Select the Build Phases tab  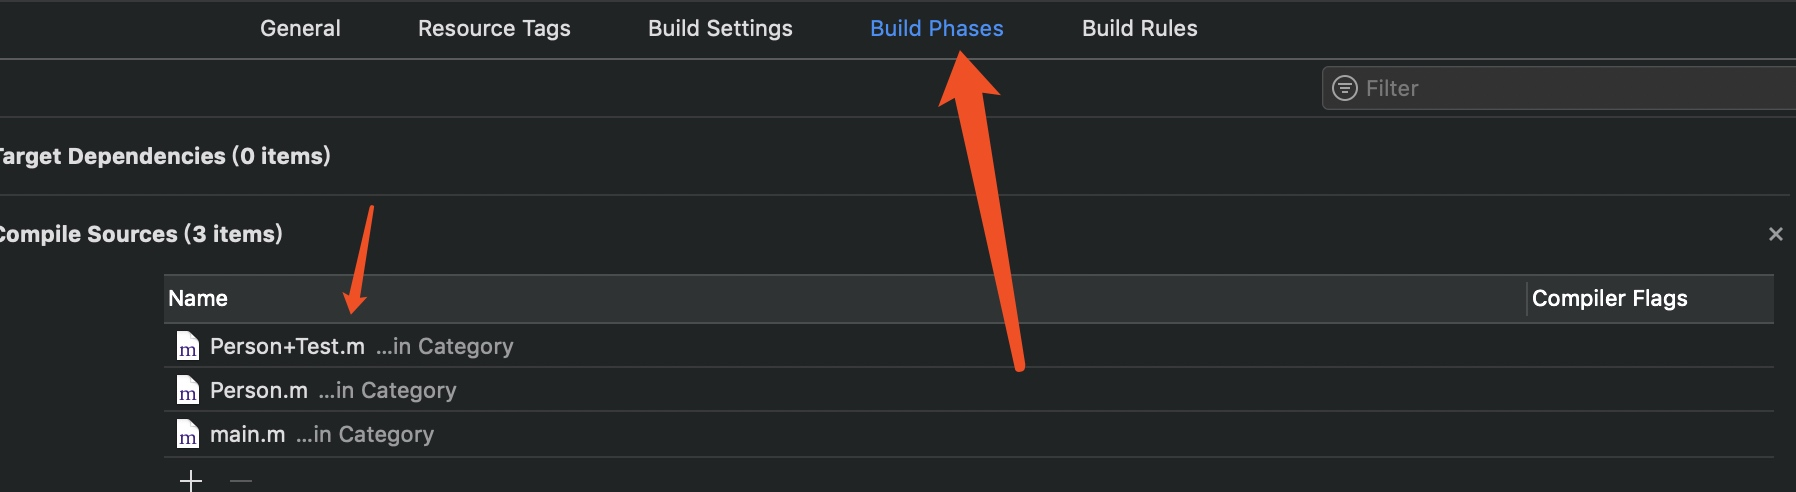pyautogui.click(x=936, y=28)
